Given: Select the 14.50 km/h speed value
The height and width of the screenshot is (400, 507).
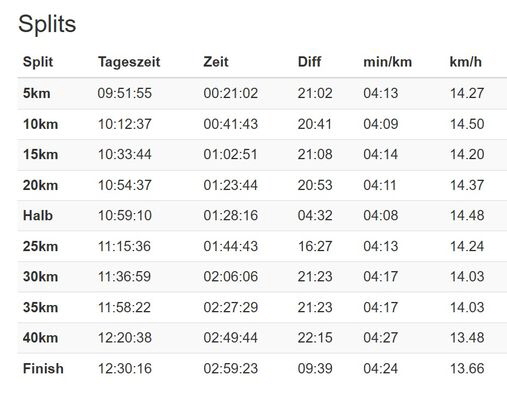Looking at the screenshot, I should [x=467, y=124].
